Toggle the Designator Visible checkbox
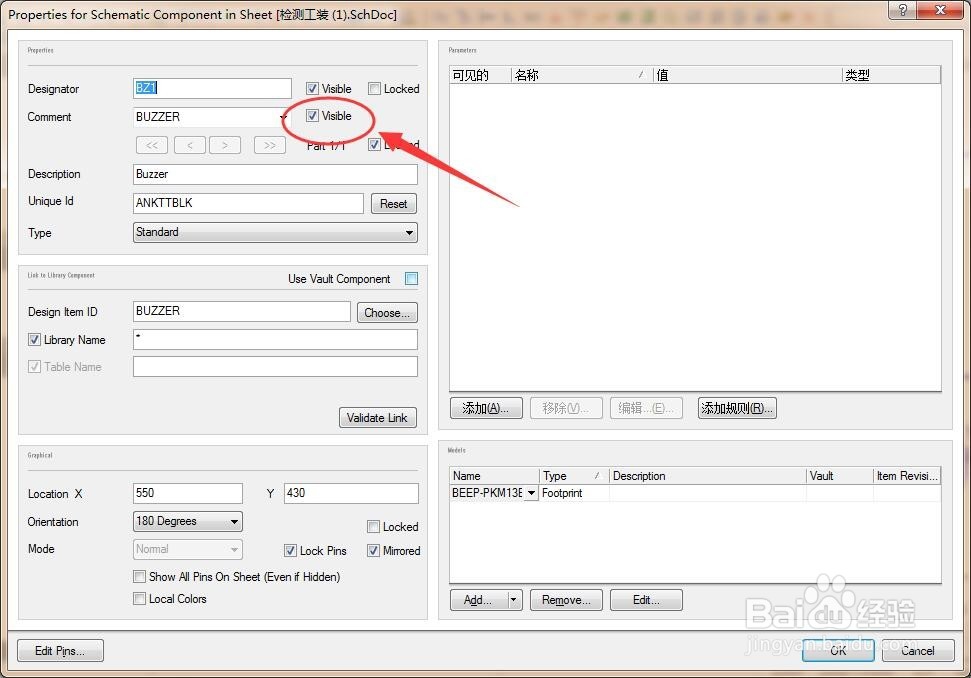Viewport: 971px width, 678px height. (x=312, y=89)
